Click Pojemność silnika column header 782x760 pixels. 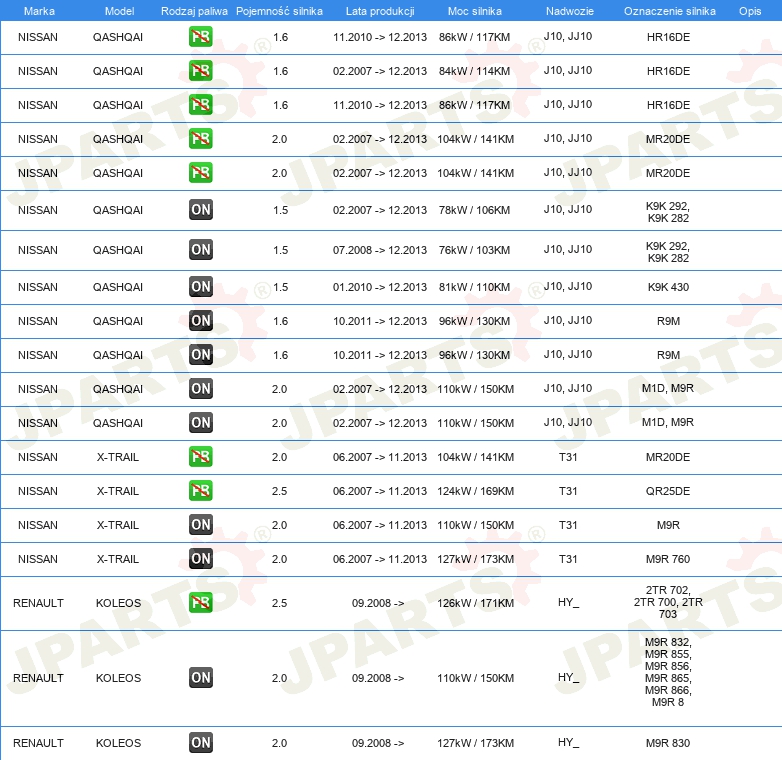279,11
